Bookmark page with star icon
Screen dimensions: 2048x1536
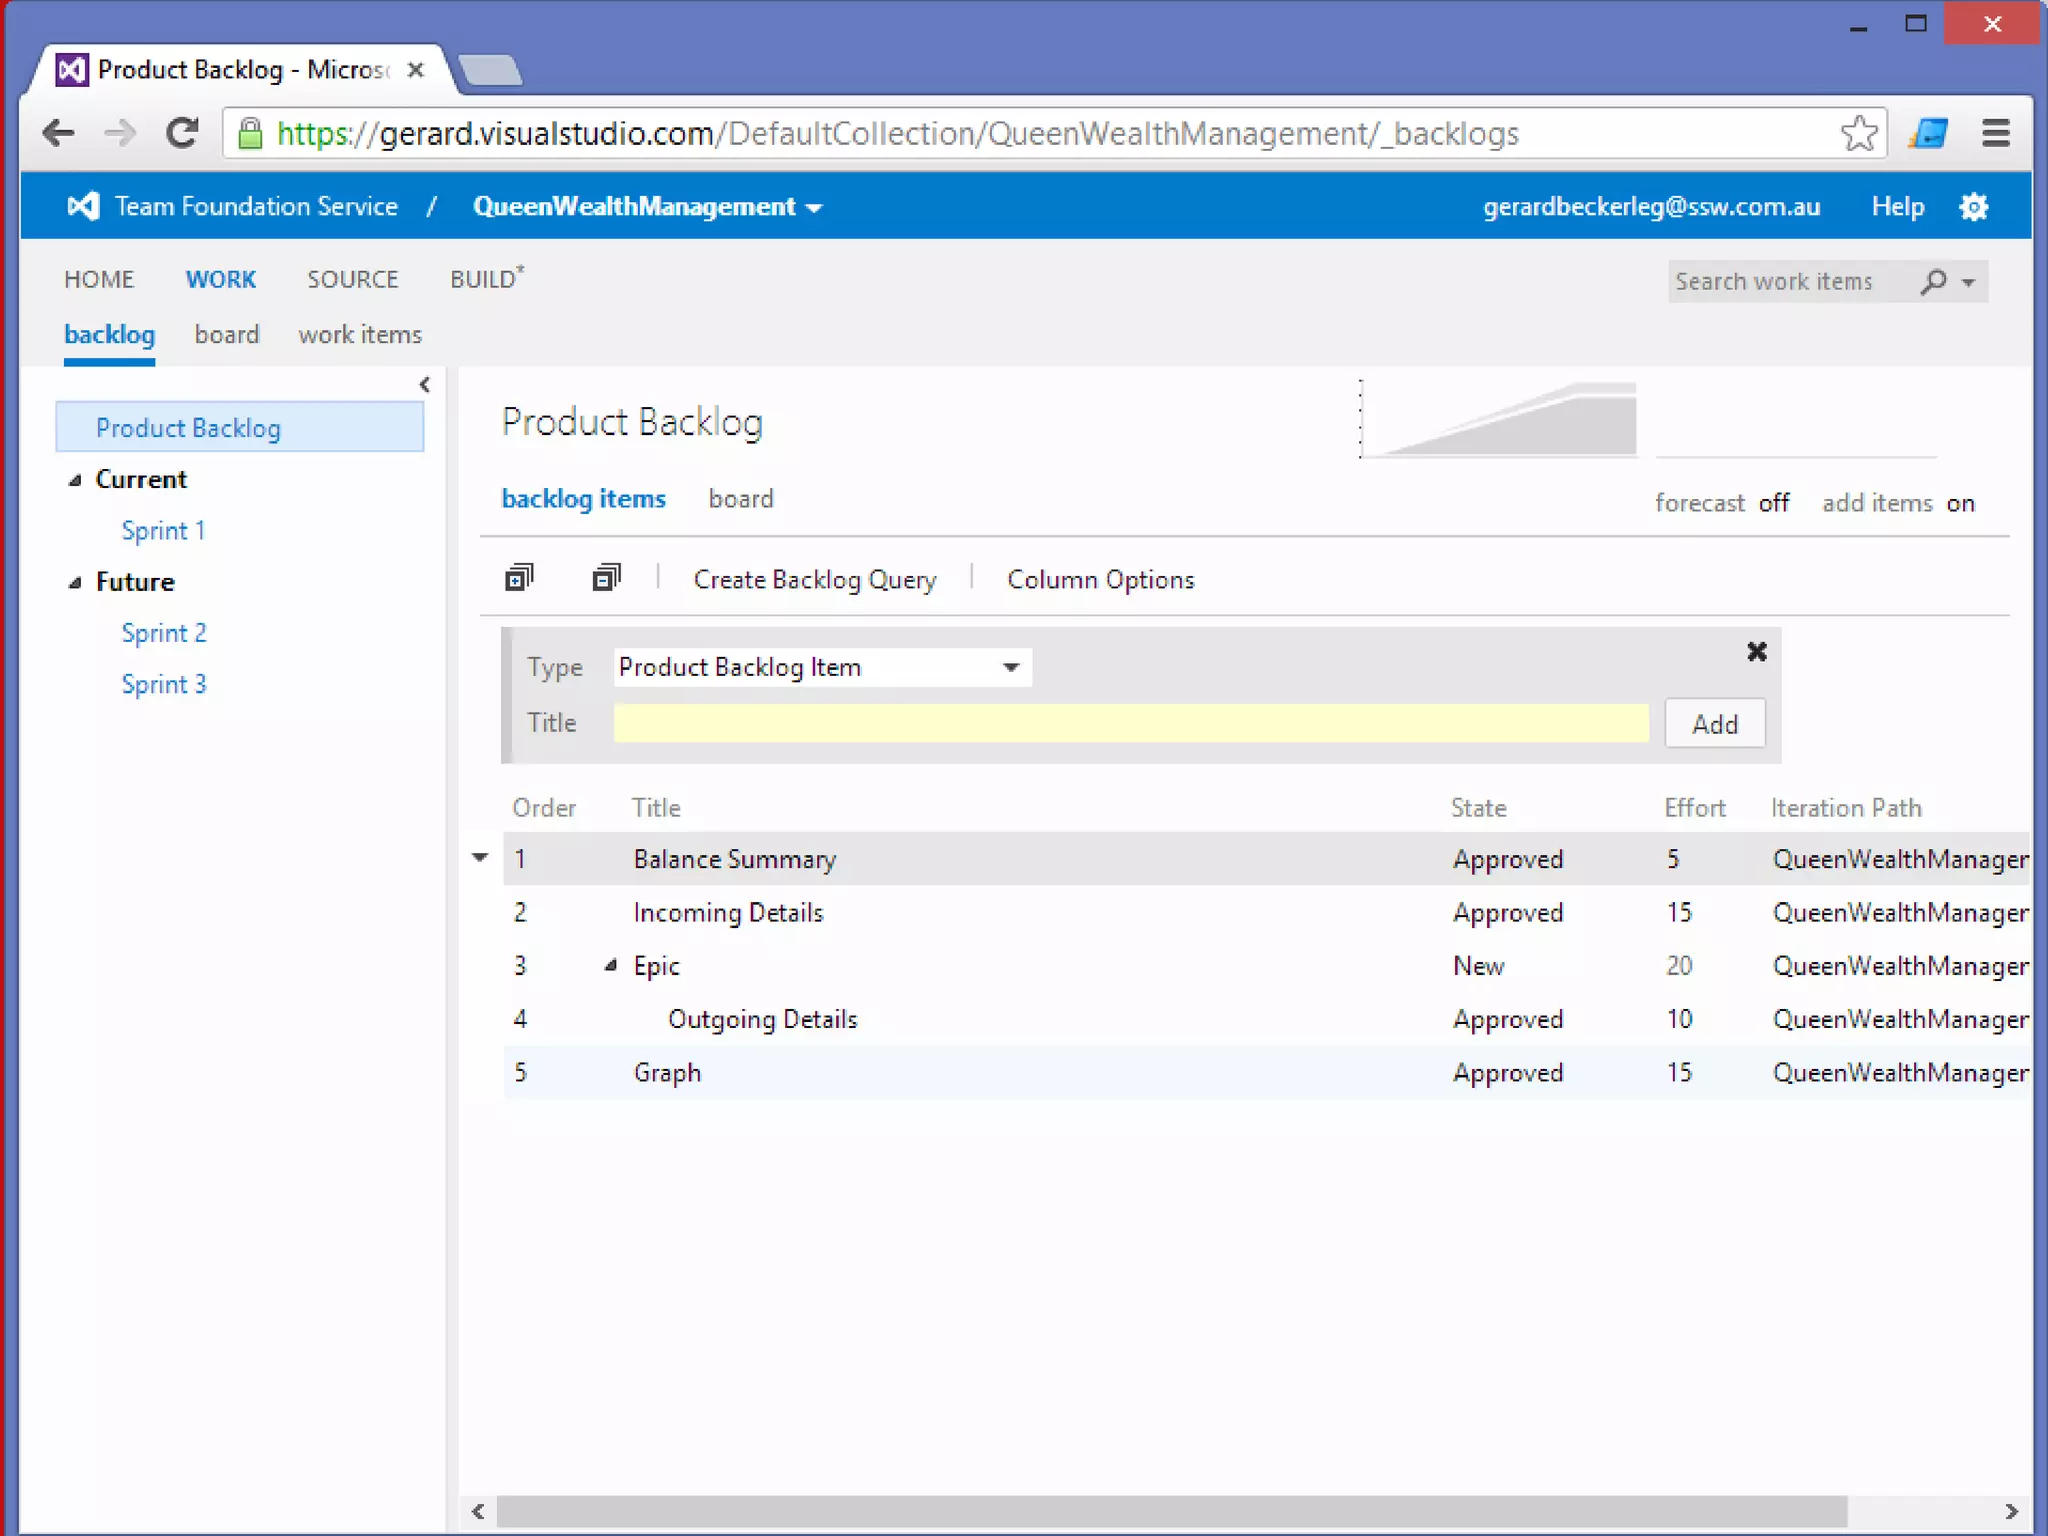click(x=1858, y=134)
